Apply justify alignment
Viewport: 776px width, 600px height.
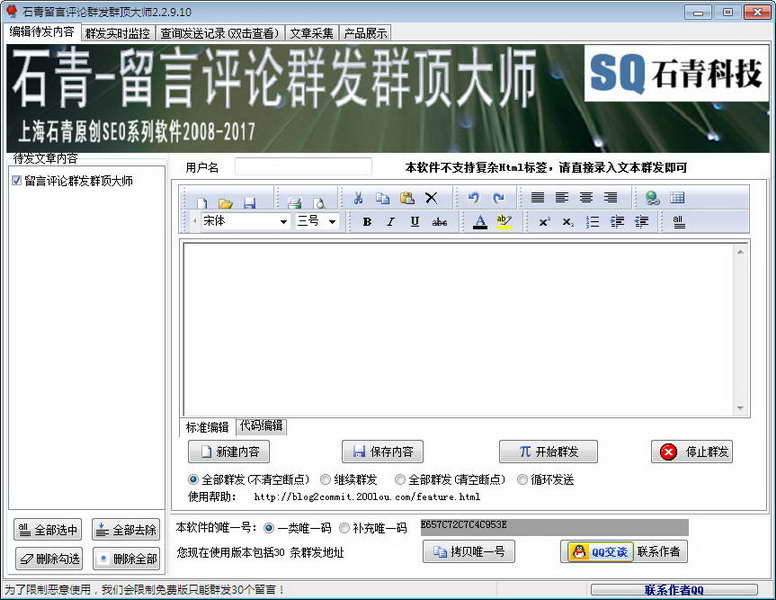tap(537, 198)
